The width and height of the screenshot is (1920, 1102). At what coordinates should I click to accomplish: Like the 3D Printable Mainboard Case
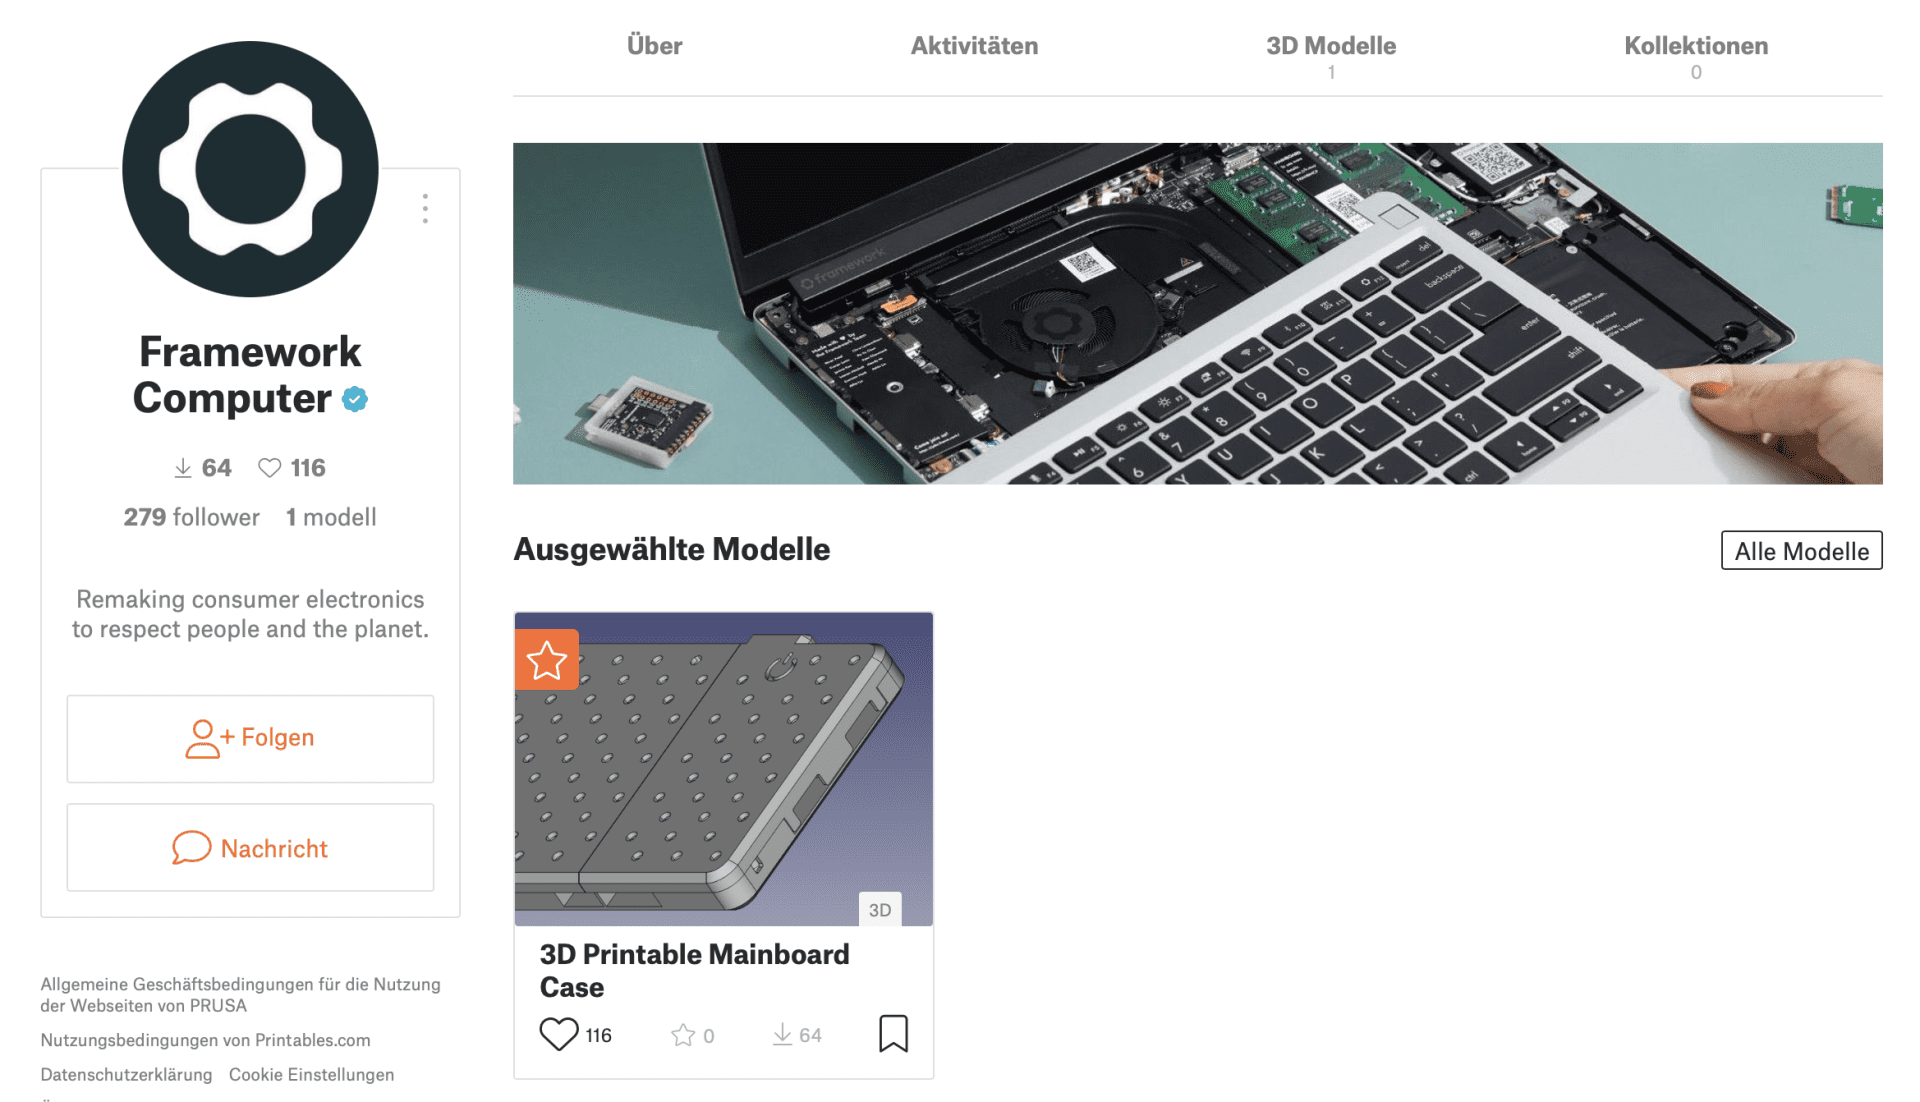[x=559, y=1034]
